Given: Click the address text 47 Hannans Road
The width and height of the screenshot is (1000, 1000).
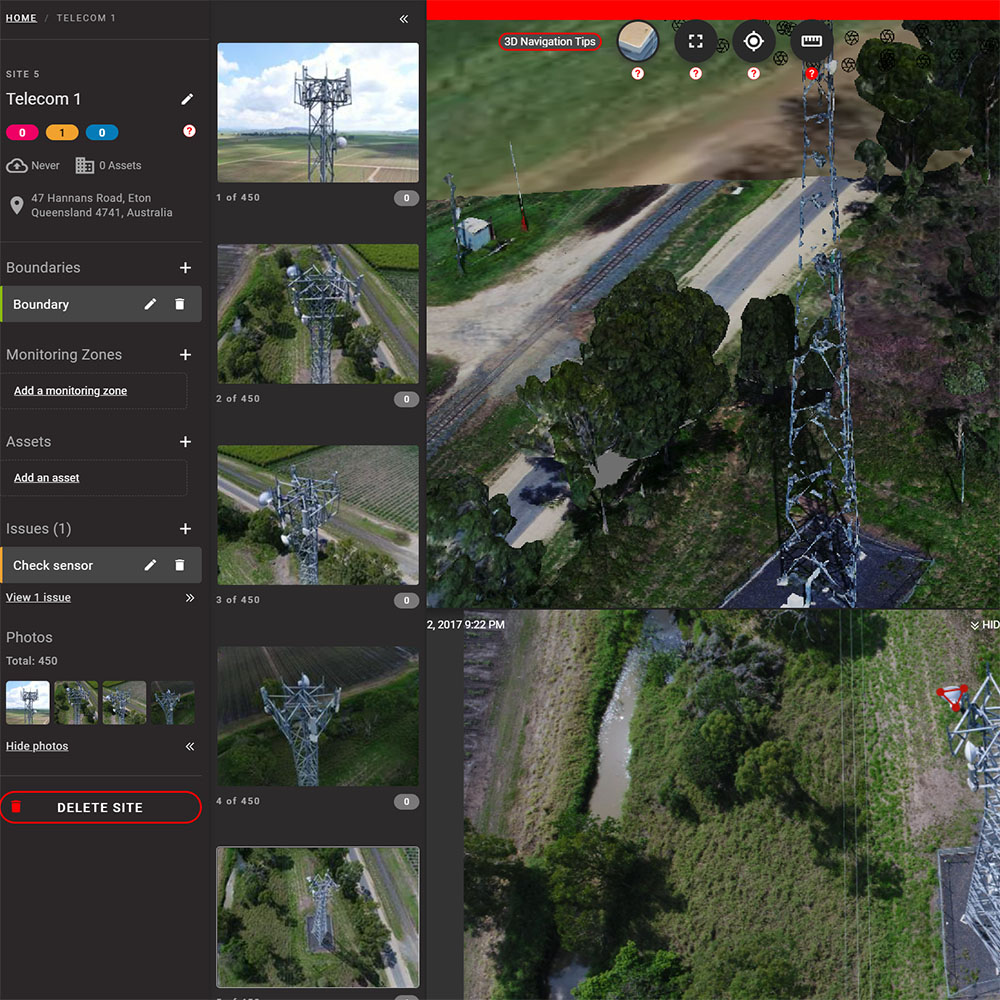Looking at the screenshot, I should coord(101,205).
